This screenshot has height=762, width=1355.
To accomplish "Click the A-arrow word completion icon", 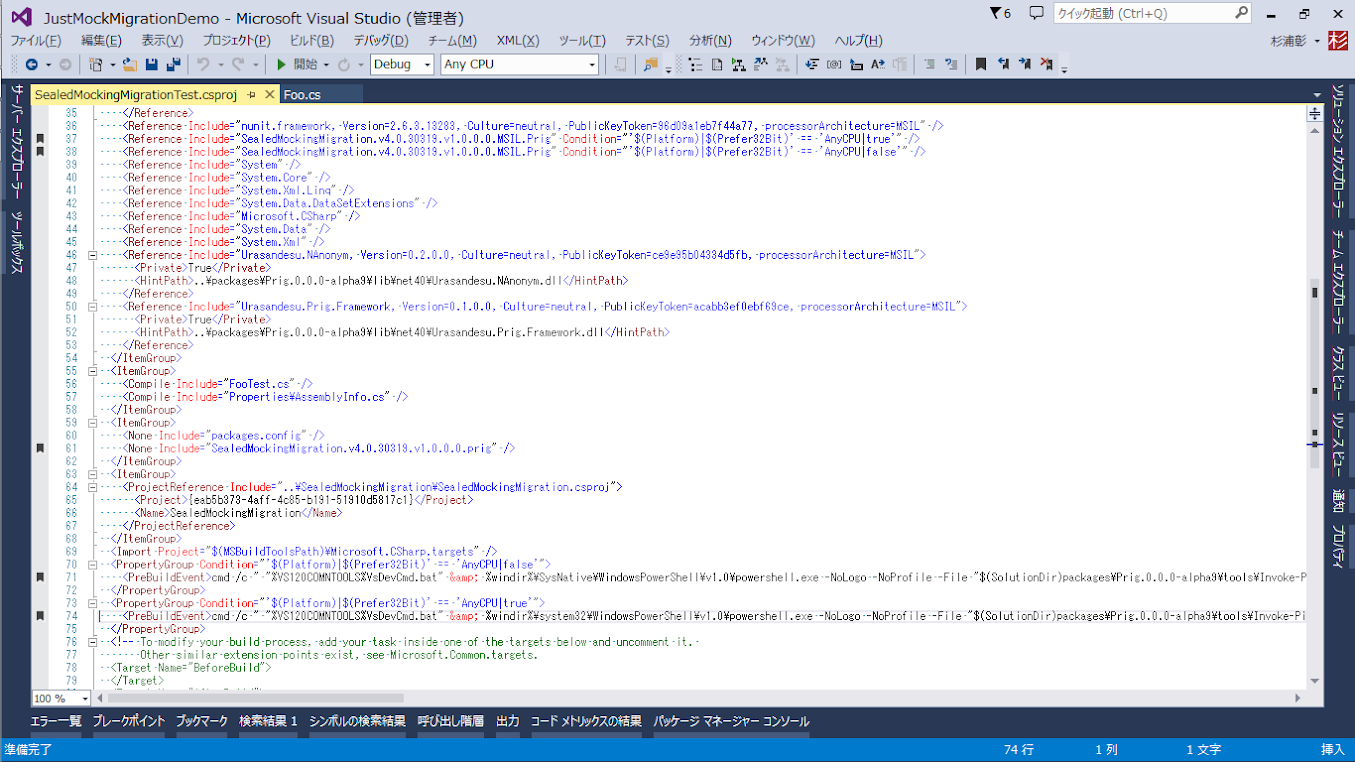I will click(x=878, y=64).
